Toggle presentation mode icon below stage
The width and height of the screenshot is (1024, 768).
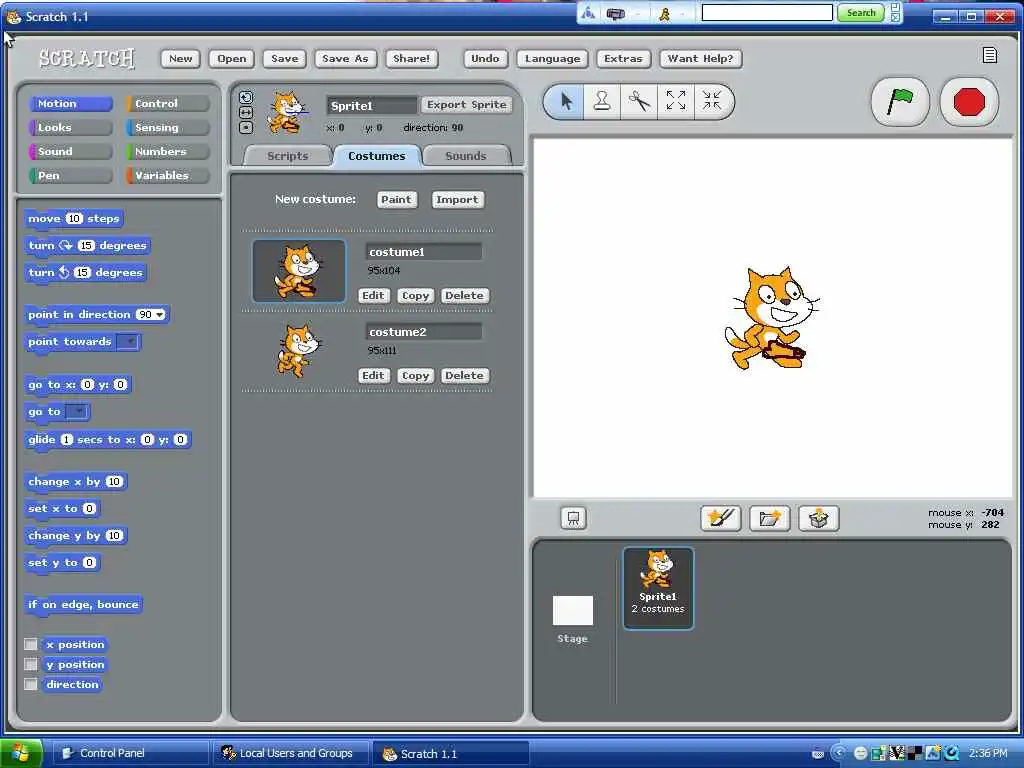[x=573, y=519]
